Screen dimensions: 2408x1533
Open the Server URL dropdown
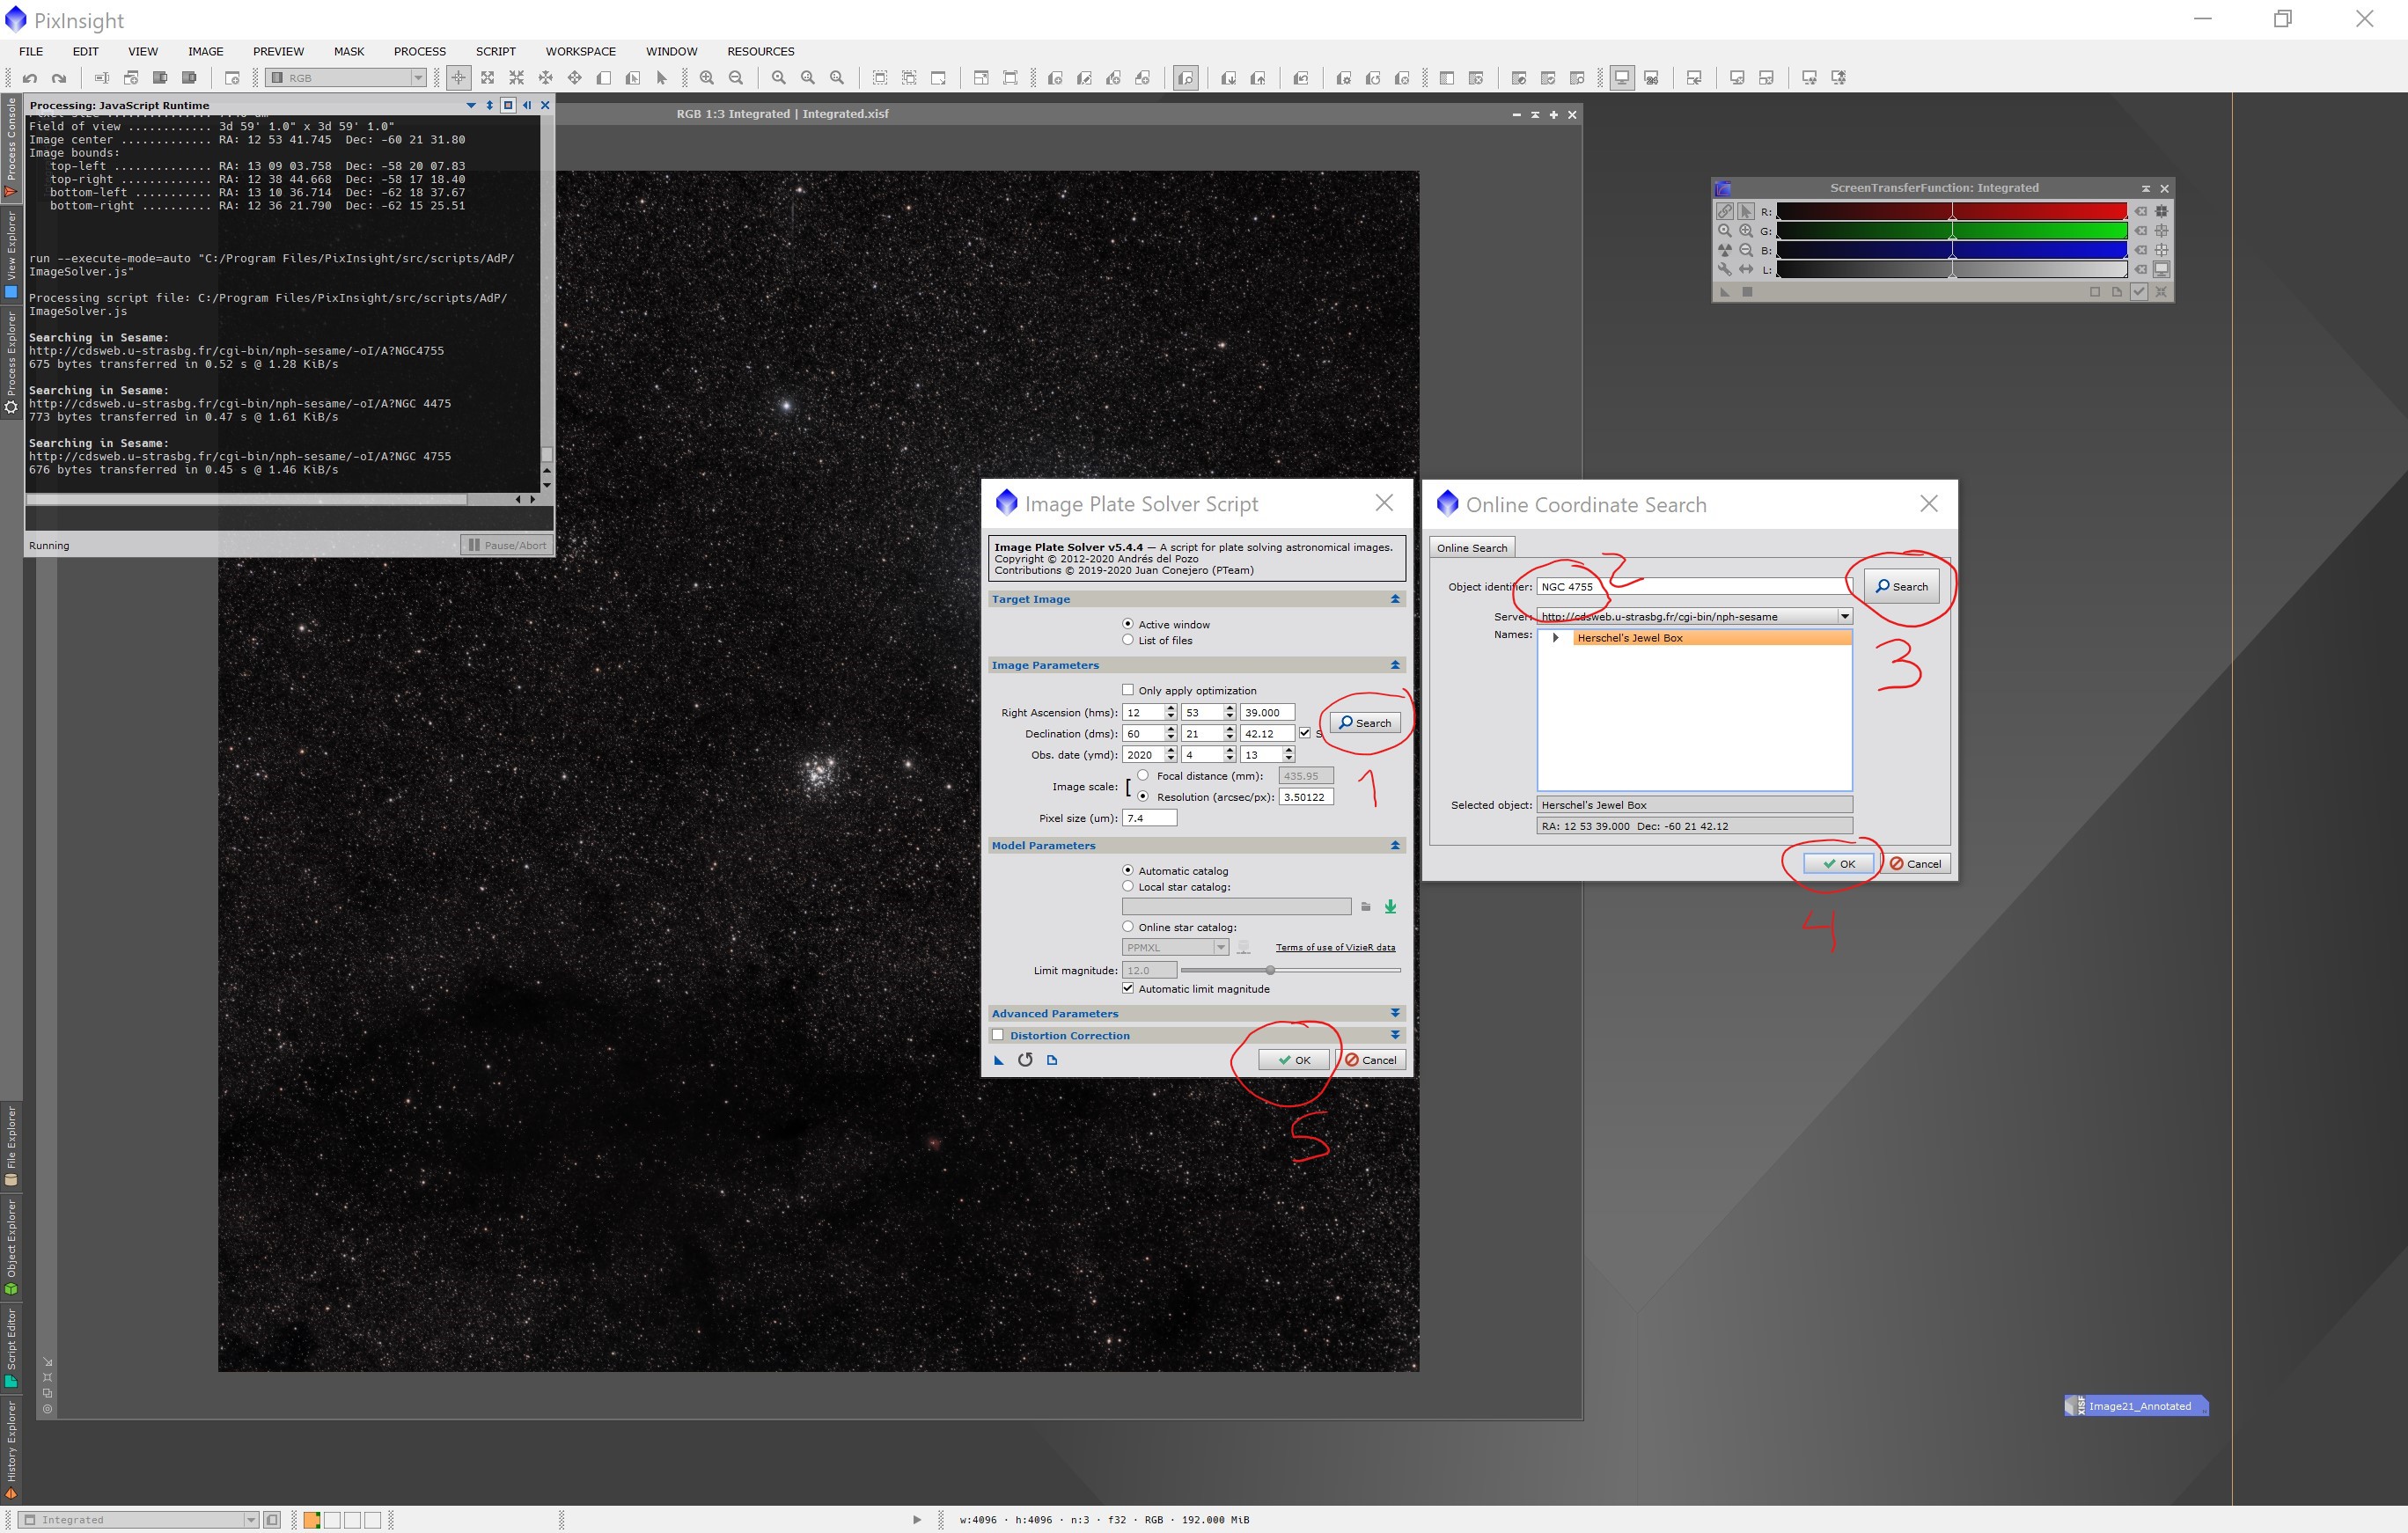coord(1844,617)
